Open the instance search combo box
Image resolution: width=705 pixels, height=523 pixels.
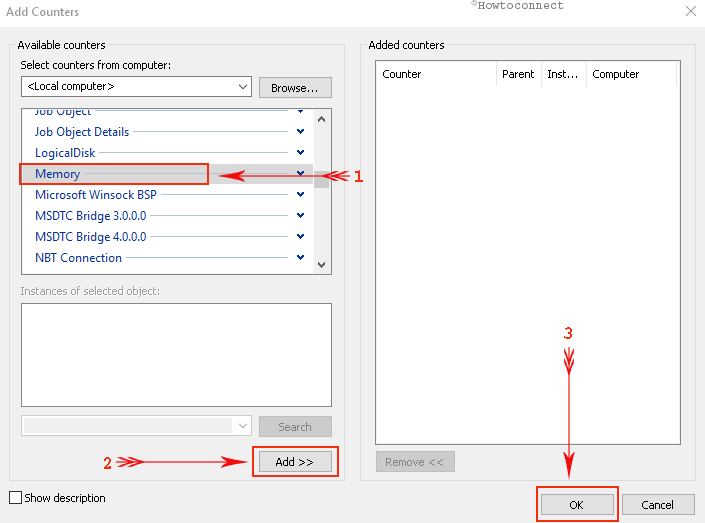tap(136, 425)
